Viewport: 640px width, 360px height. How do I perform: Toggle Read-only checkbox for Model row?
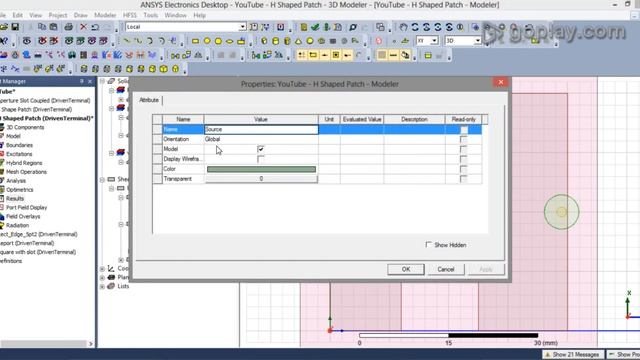[464, 149]
